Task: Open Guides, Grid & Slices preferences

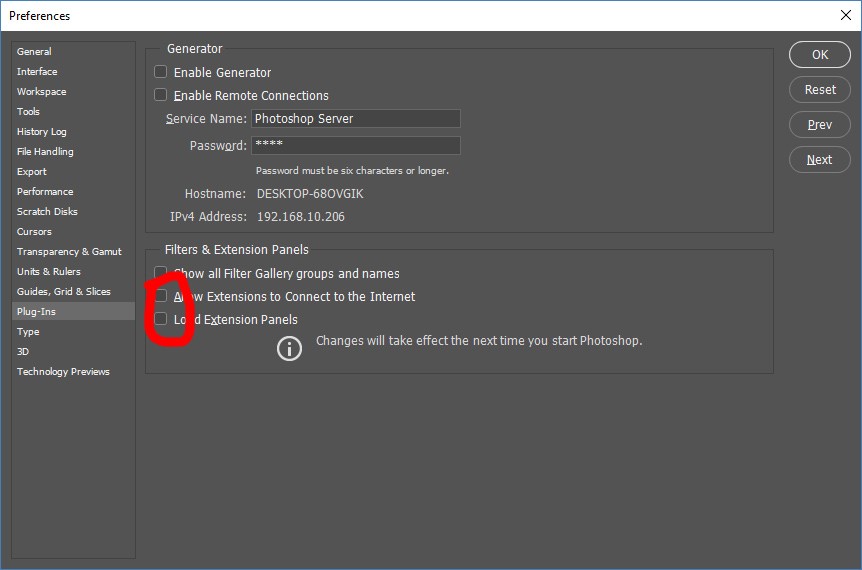Action: tap(64, 291)
